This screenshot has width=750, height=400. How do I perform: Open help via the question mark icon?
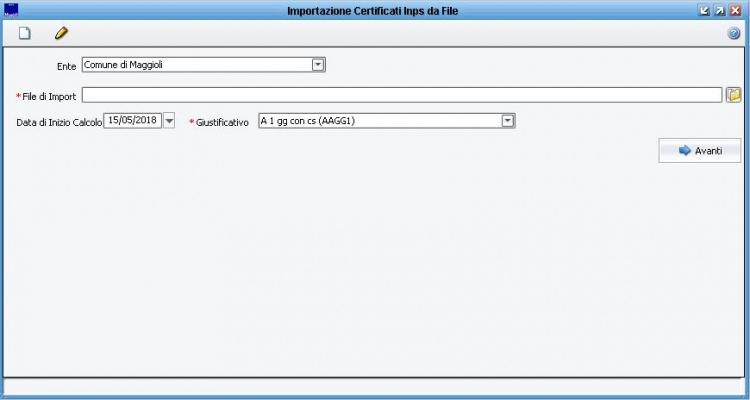pyautogui.click(x=733, y=33)
